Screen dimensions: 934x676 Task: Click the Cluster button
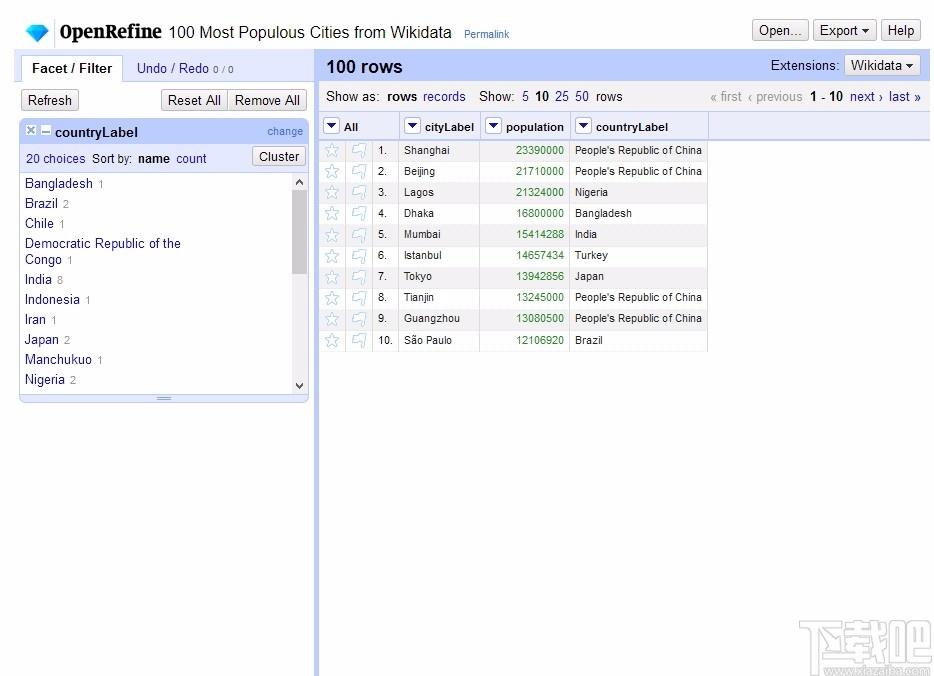point(279,157)
